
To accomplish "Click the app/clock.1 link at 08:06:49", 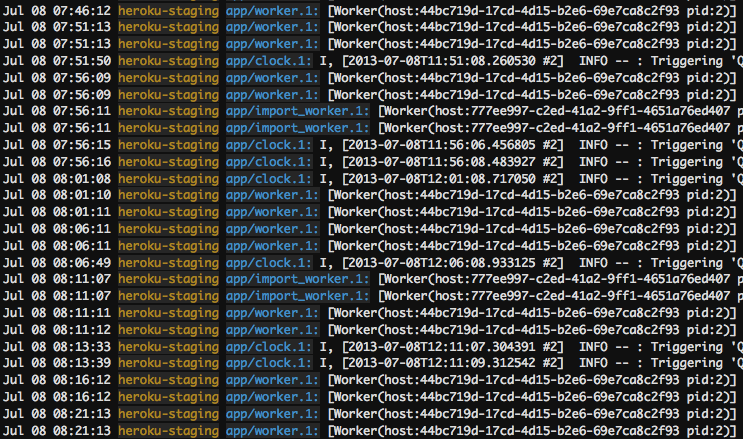I will pos(269,263).
